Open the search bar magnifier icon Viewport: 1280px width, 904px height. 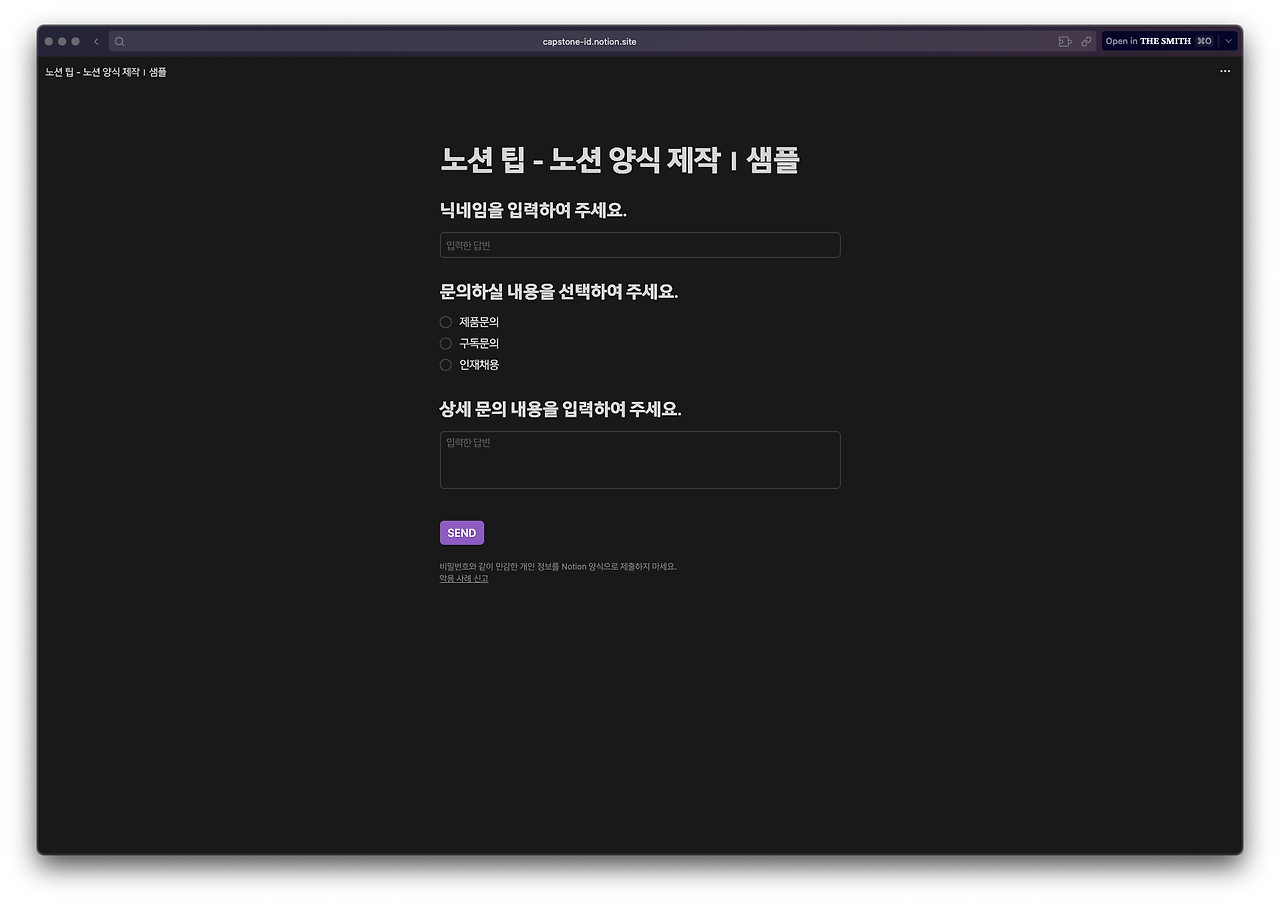point(119,41)
